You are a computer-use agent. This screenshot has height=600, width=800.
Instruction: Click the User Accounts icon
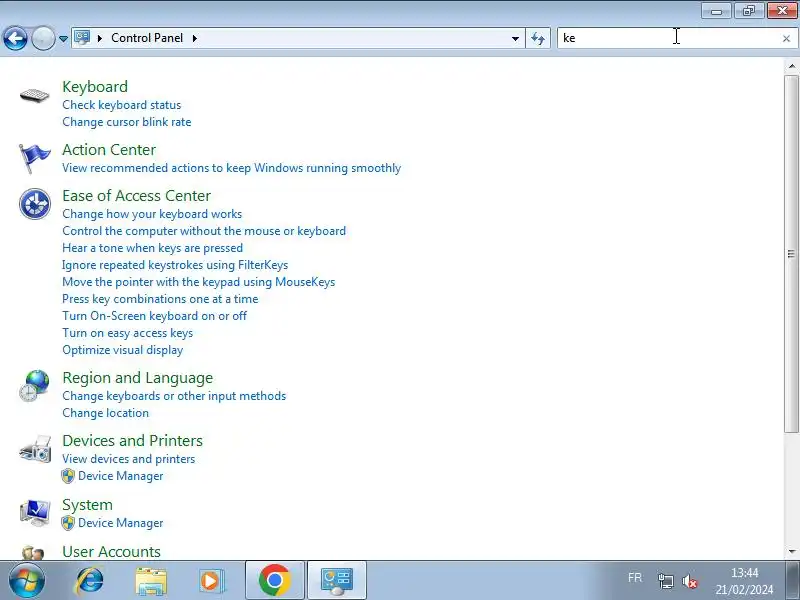point(33,553)
